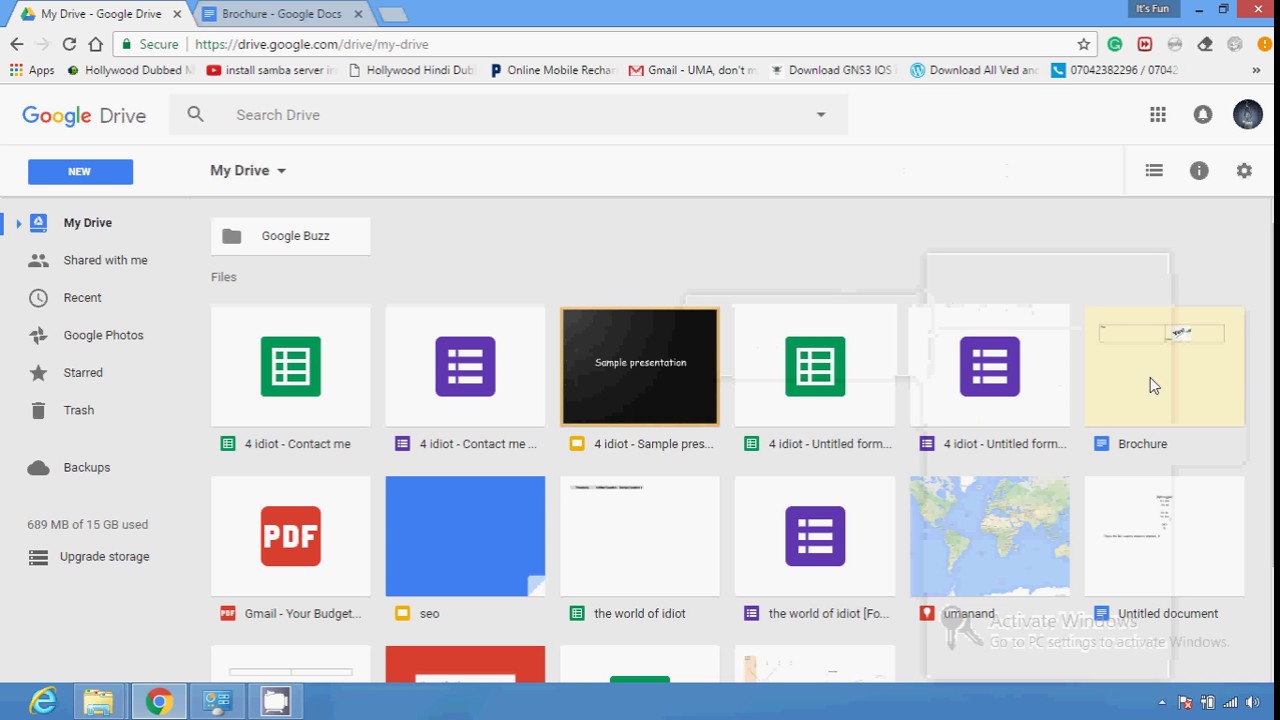Show file details info icon
Screen dimensions: 1280x720
pos(1199,171)
